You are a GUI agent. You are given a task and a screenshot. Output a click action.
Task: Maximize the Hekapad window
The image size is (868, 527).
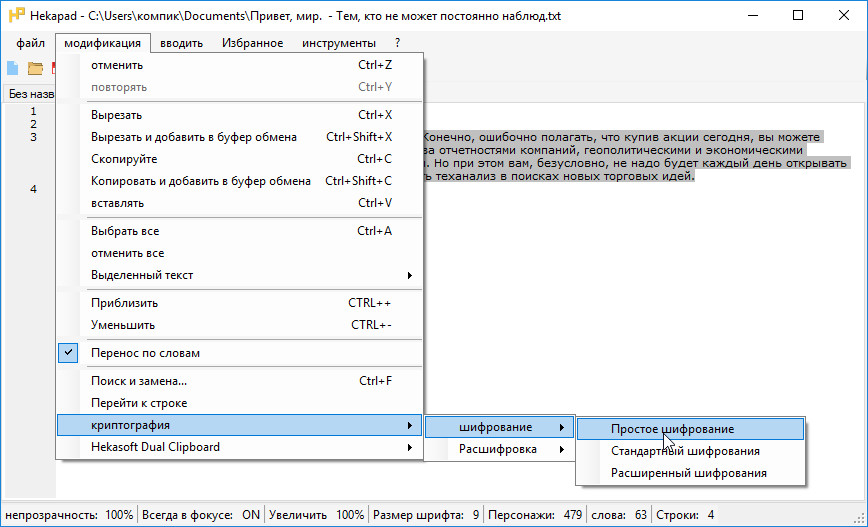798,16
